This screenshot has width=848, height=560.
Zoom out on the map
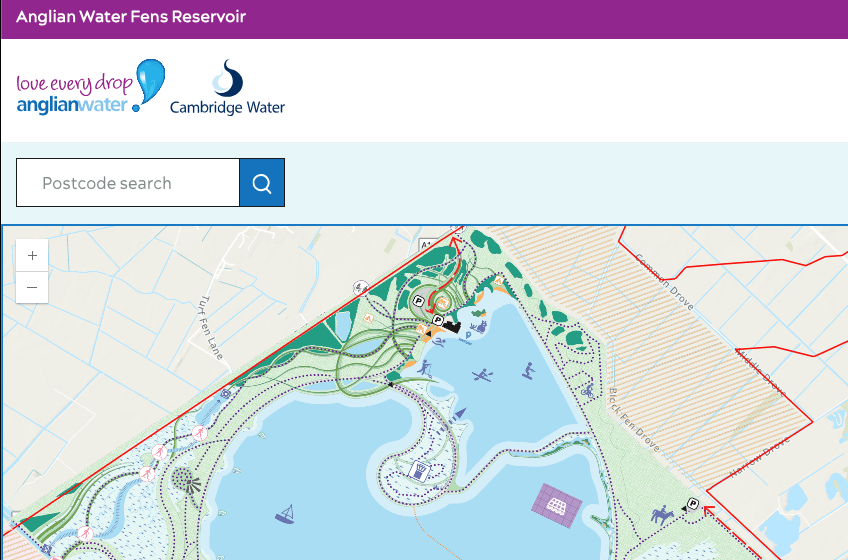coord(32,287)
